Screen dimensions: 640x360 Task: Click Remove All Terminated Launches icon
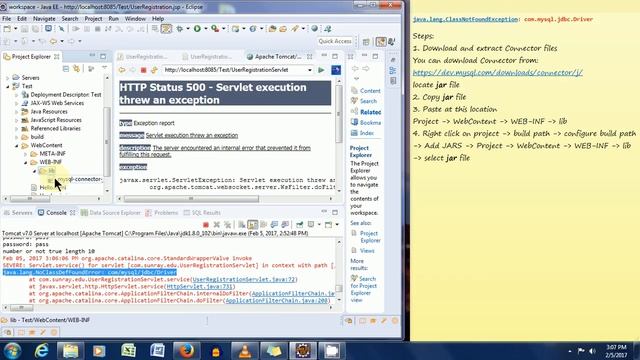click(227, 224)
